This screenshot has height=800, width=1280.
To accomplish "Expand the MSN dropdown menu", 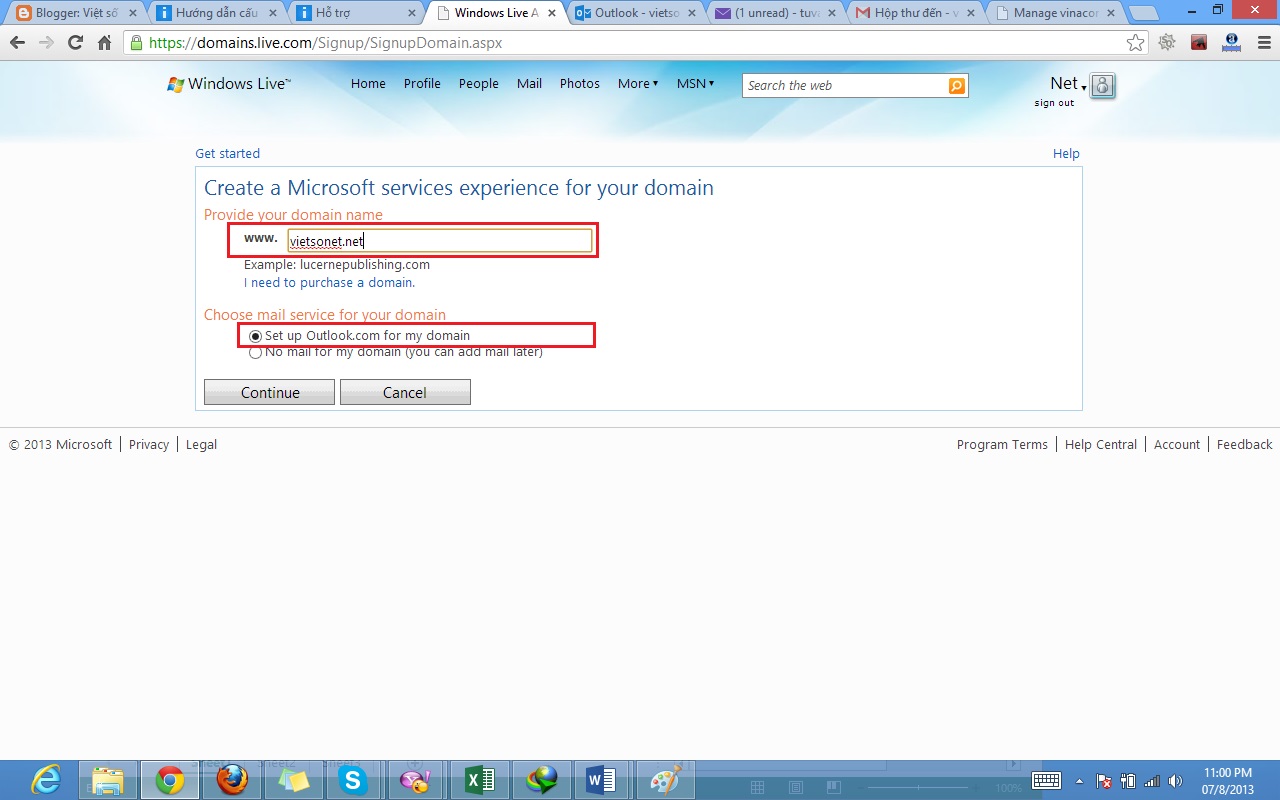I will [x=695, y=84].
